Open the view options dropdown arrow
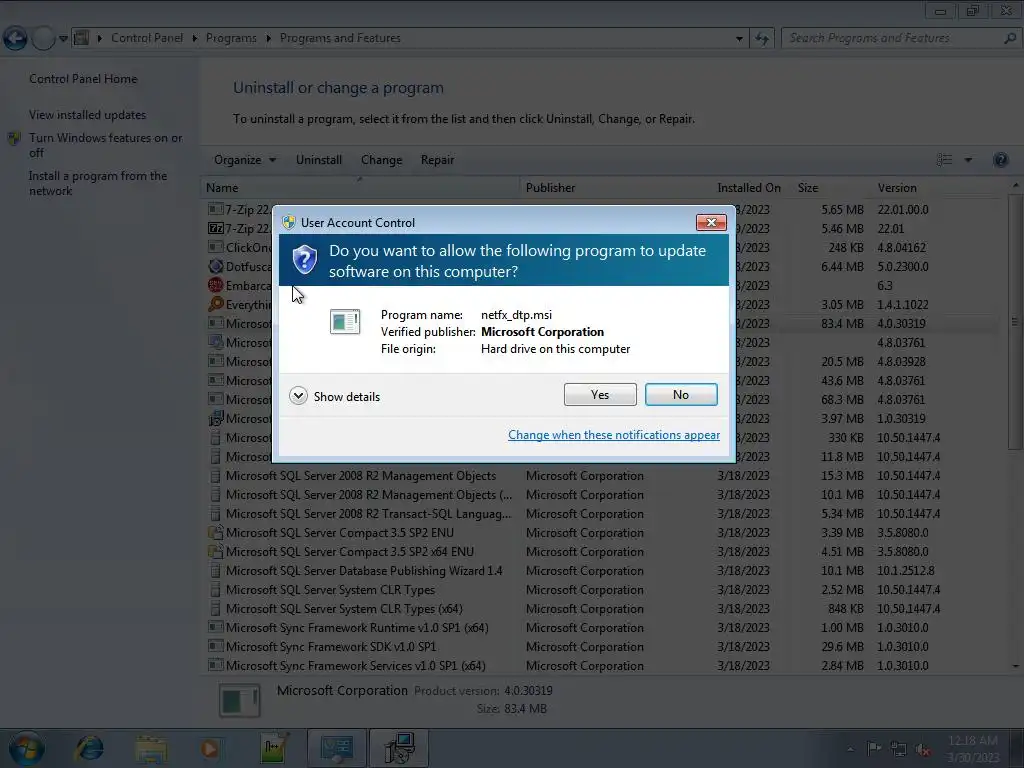 pyautogui.click(x=968, y=160)
